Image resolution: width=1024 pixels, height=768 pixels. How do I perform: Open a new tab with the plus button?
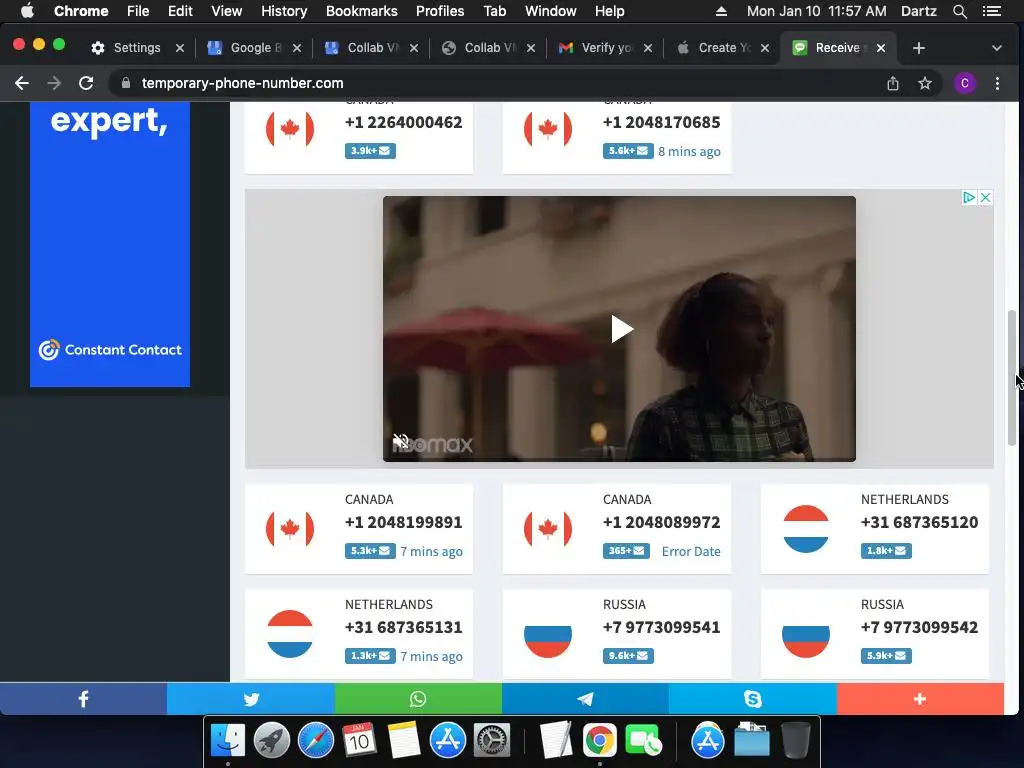point(919,48)
